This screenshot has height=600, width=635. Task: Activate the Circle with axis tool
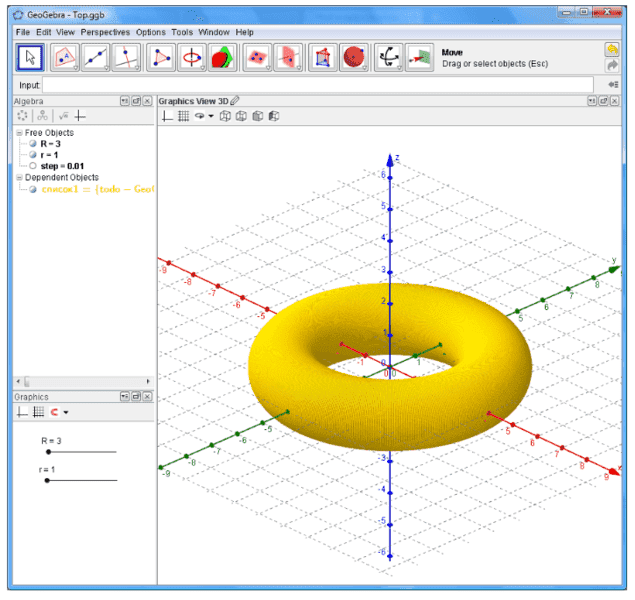pyautogui.click(x=191, y=58)
